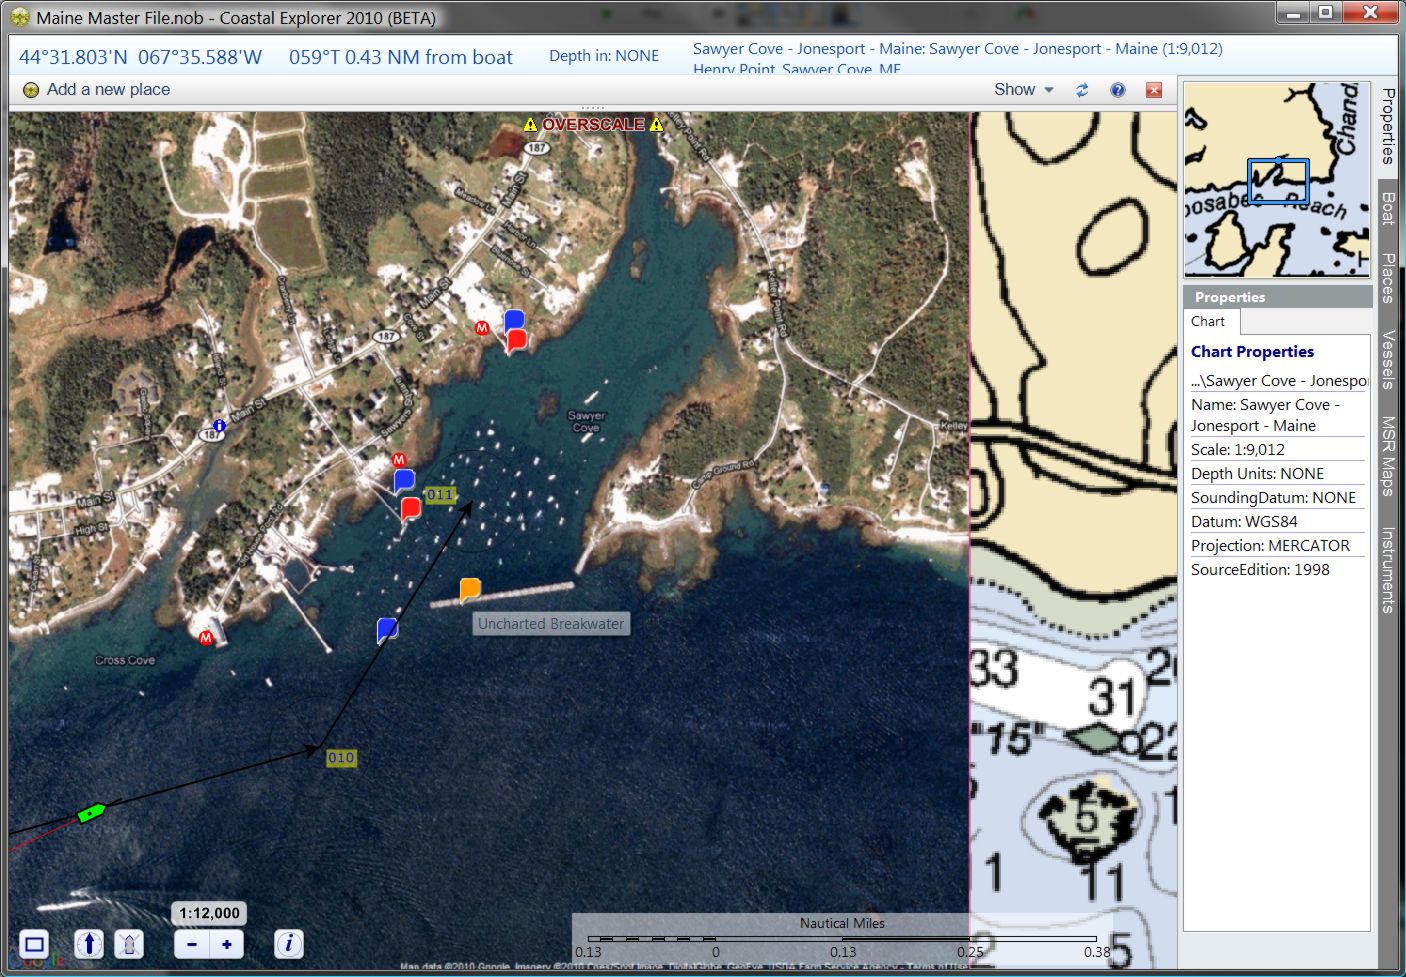Click the blue flag marker below the breakwater

pos(388,629)
